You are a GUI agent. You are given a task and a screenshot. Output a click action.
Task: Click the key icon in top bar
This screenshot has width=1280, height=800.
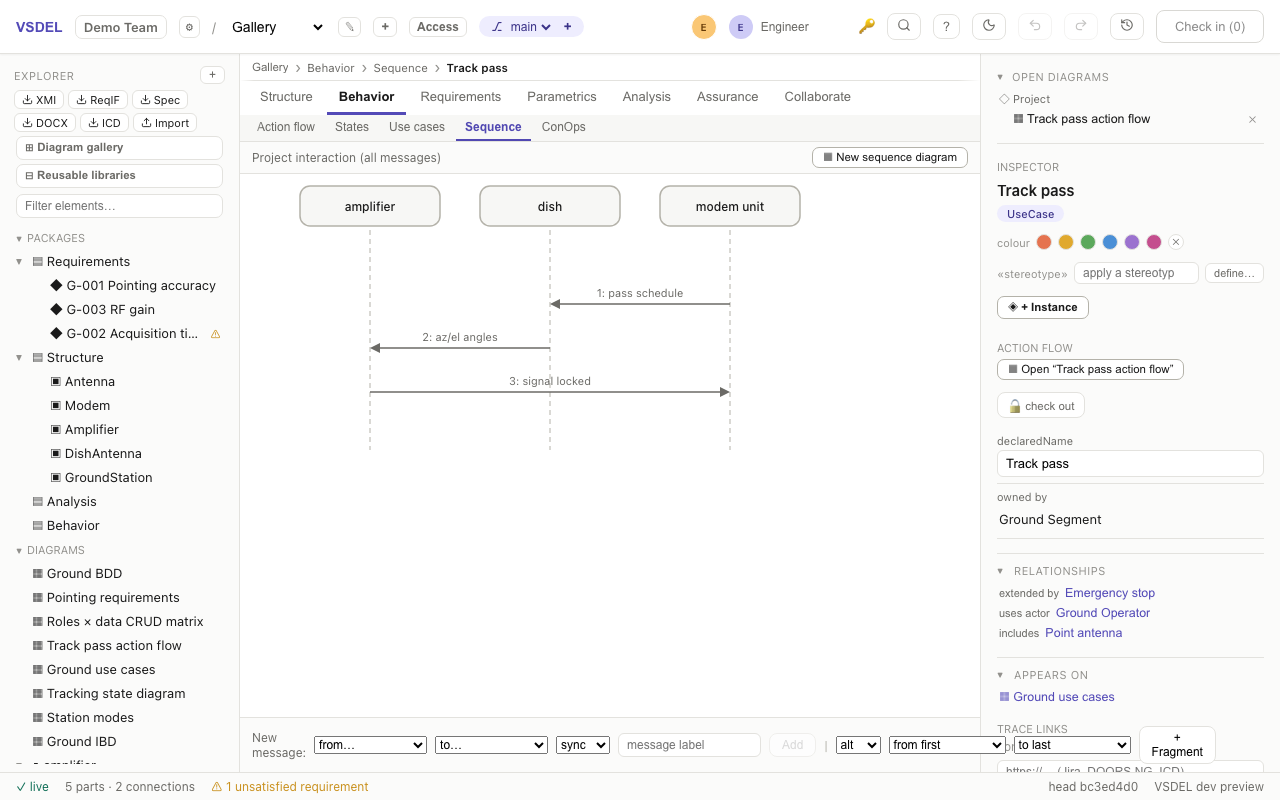coord(867,27)
